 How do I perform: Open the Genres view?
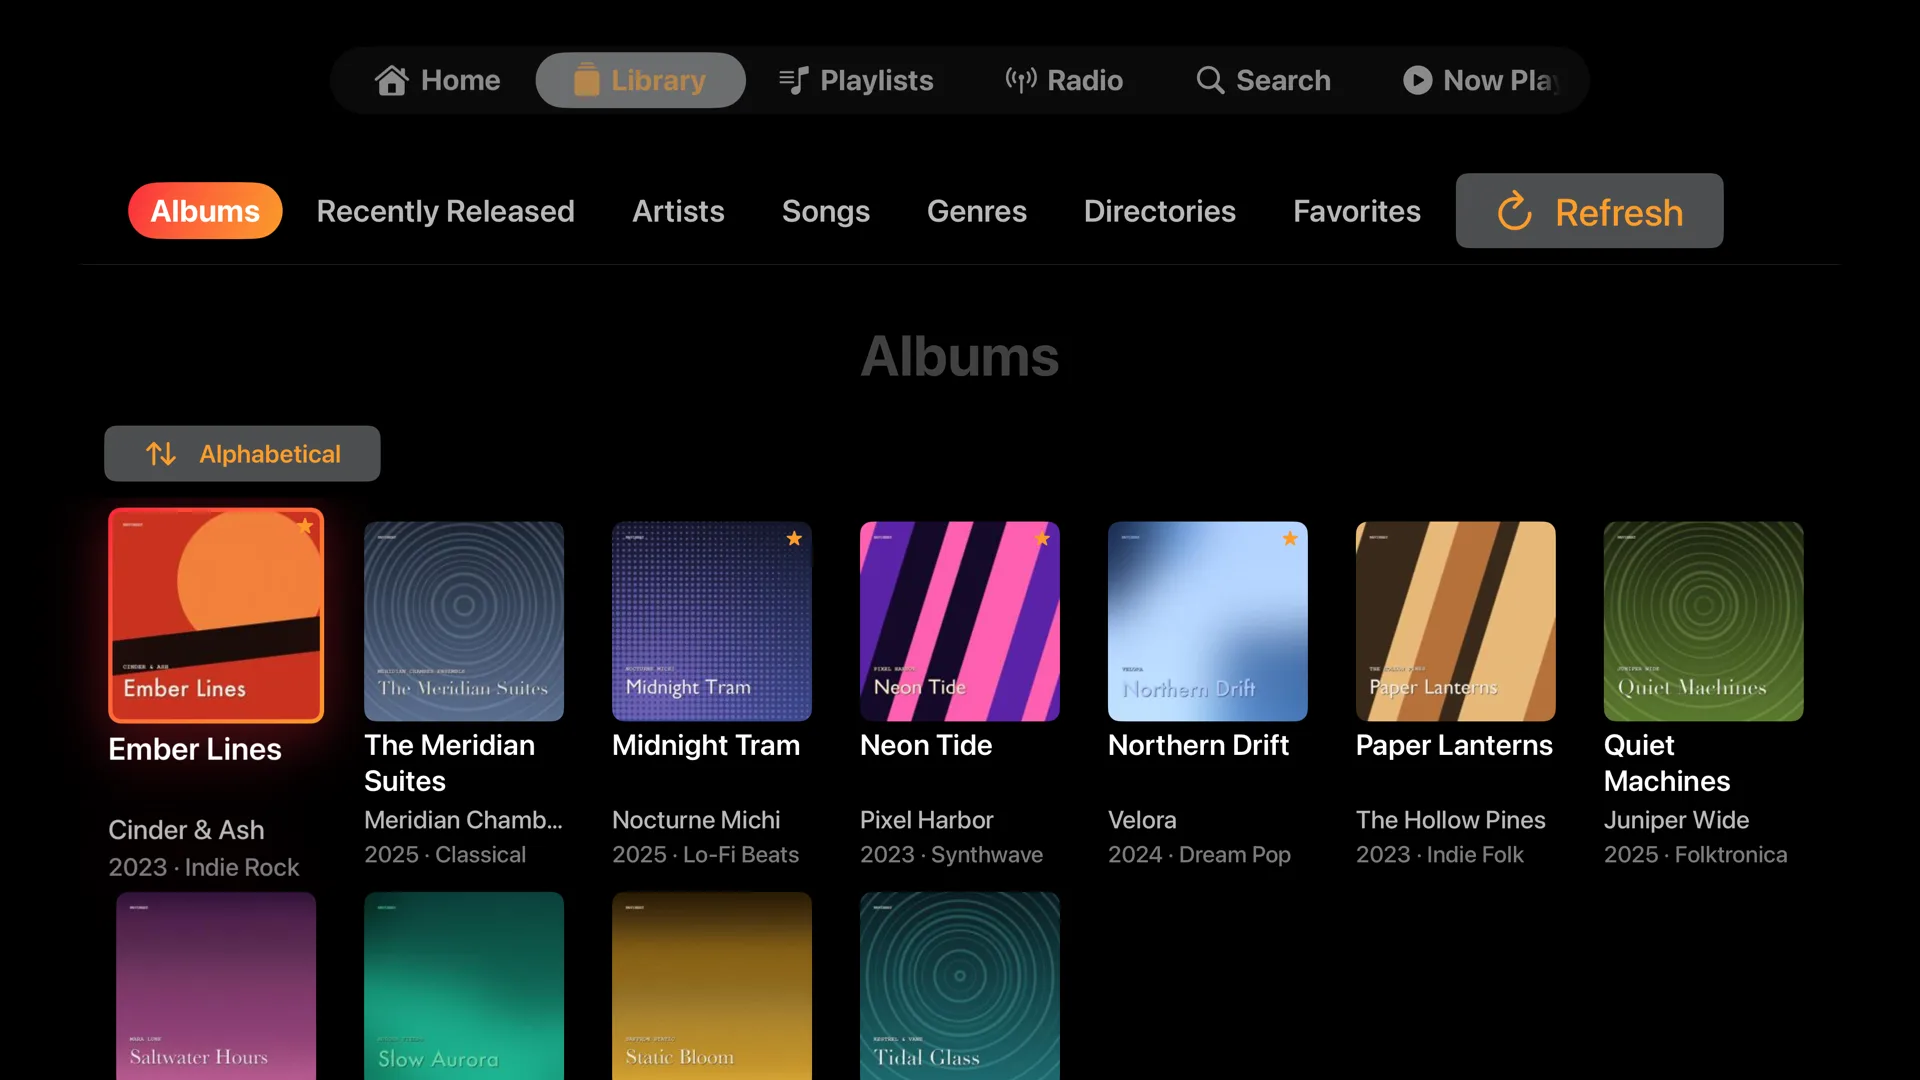pyautogui.click(x=976, y=211)
